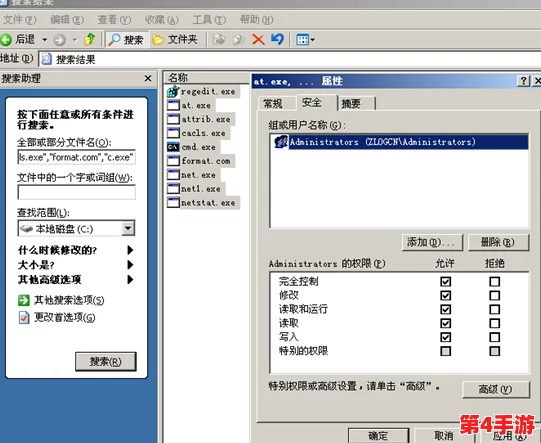Click the 高级 button
This screenshot has width=541, height=443.
coord(495,390)
